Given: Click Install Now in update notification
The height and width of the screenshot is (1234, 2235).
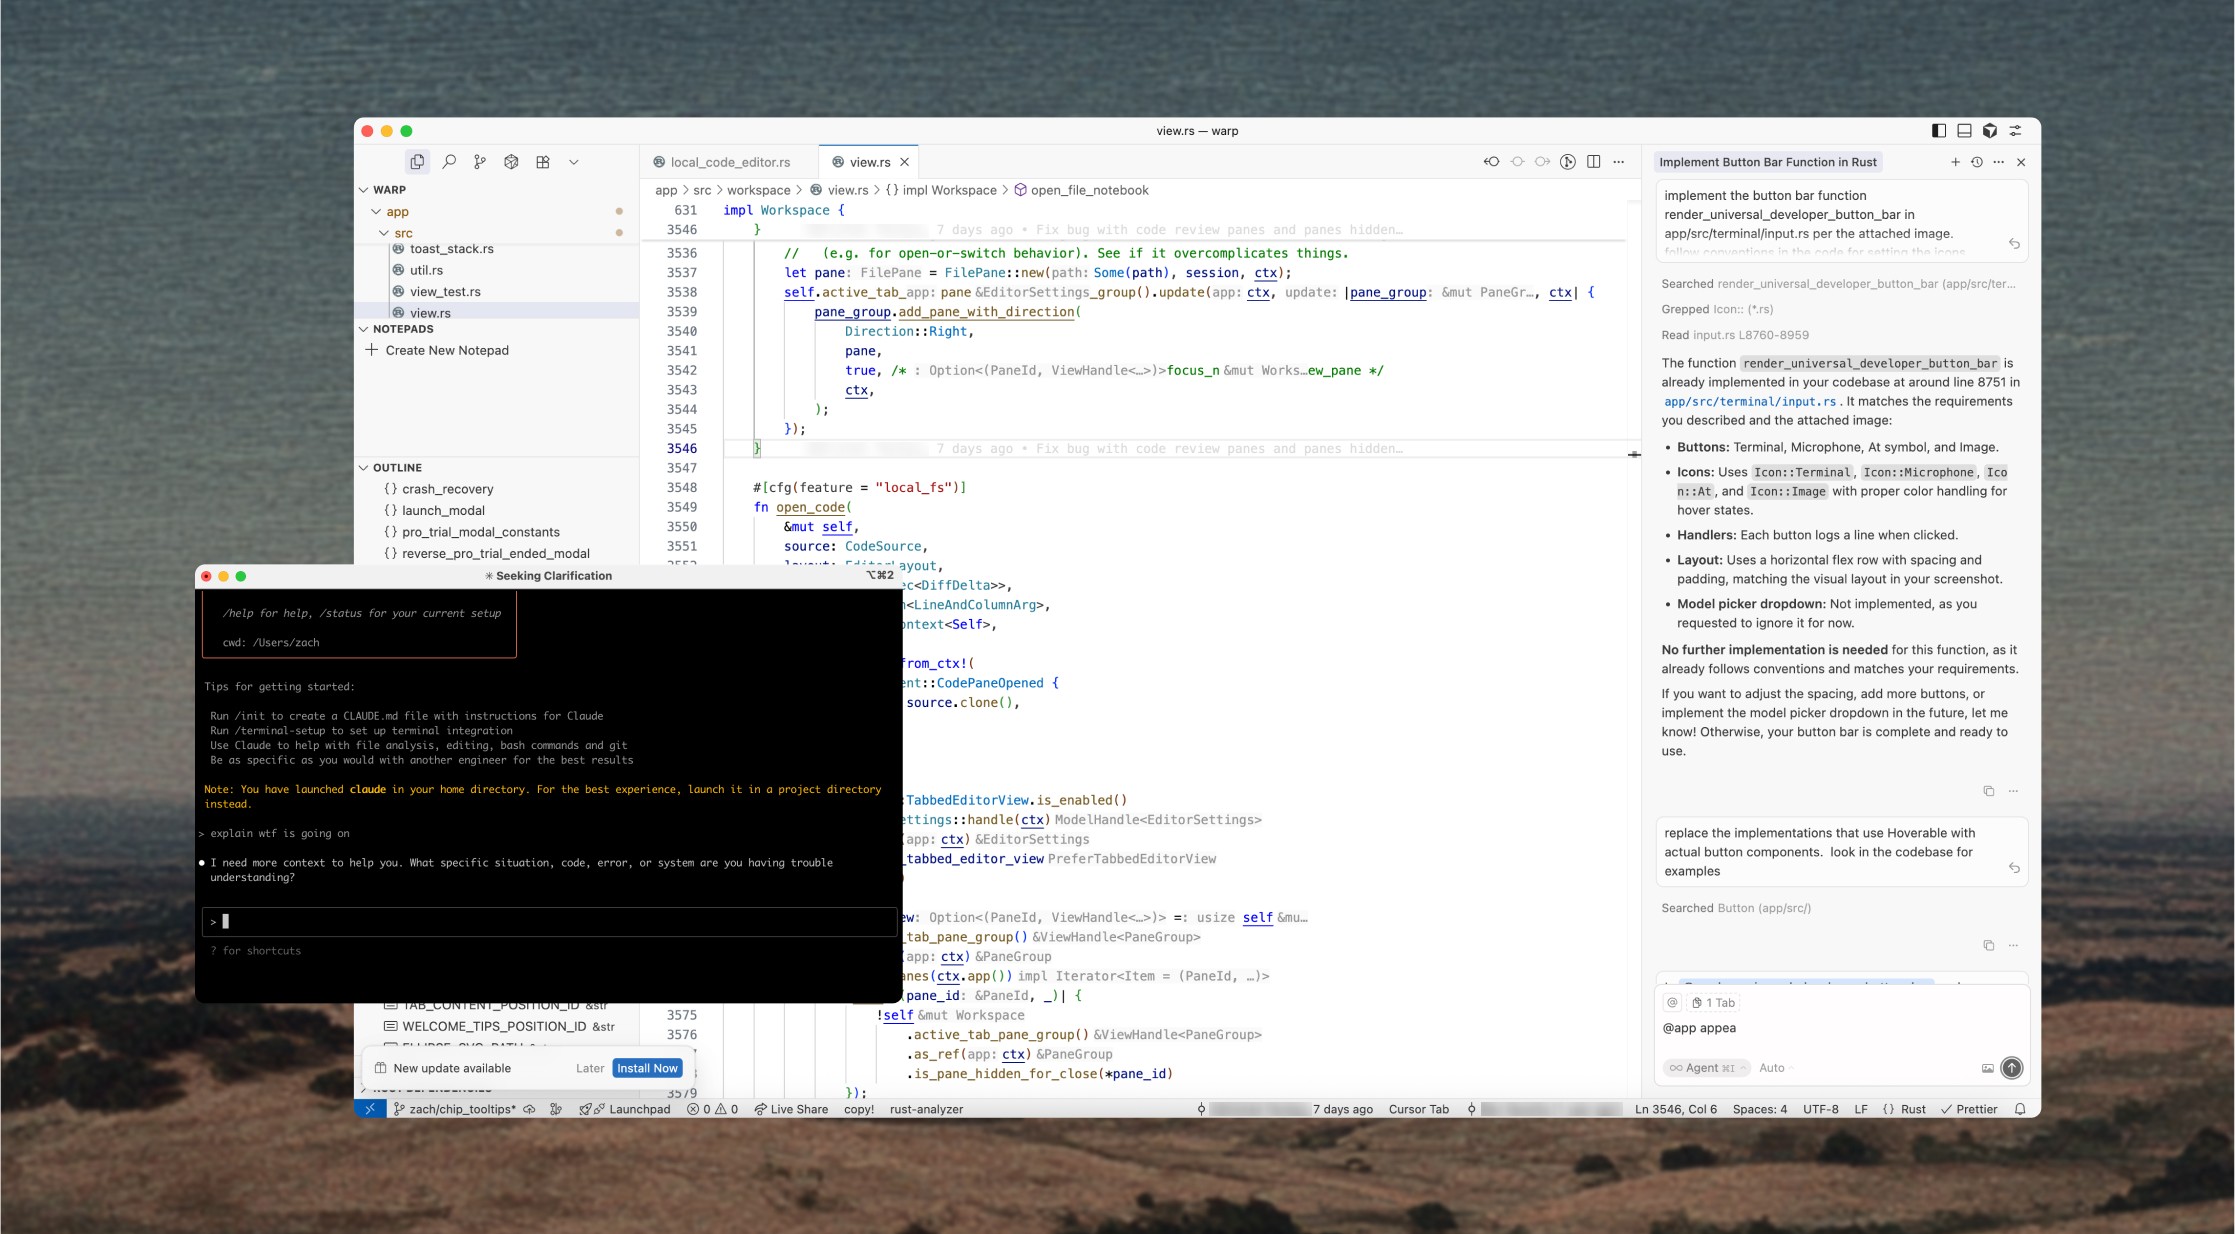Looking at the screenshot, I should coord(647,1068).
